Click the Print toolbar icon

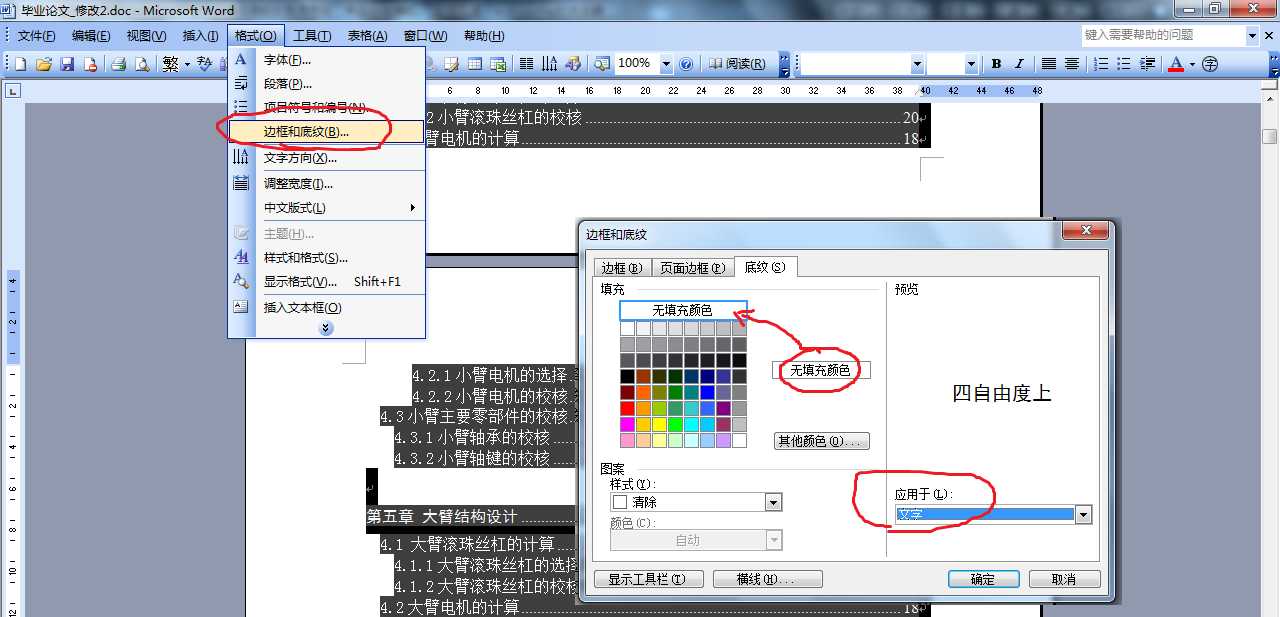118,64
